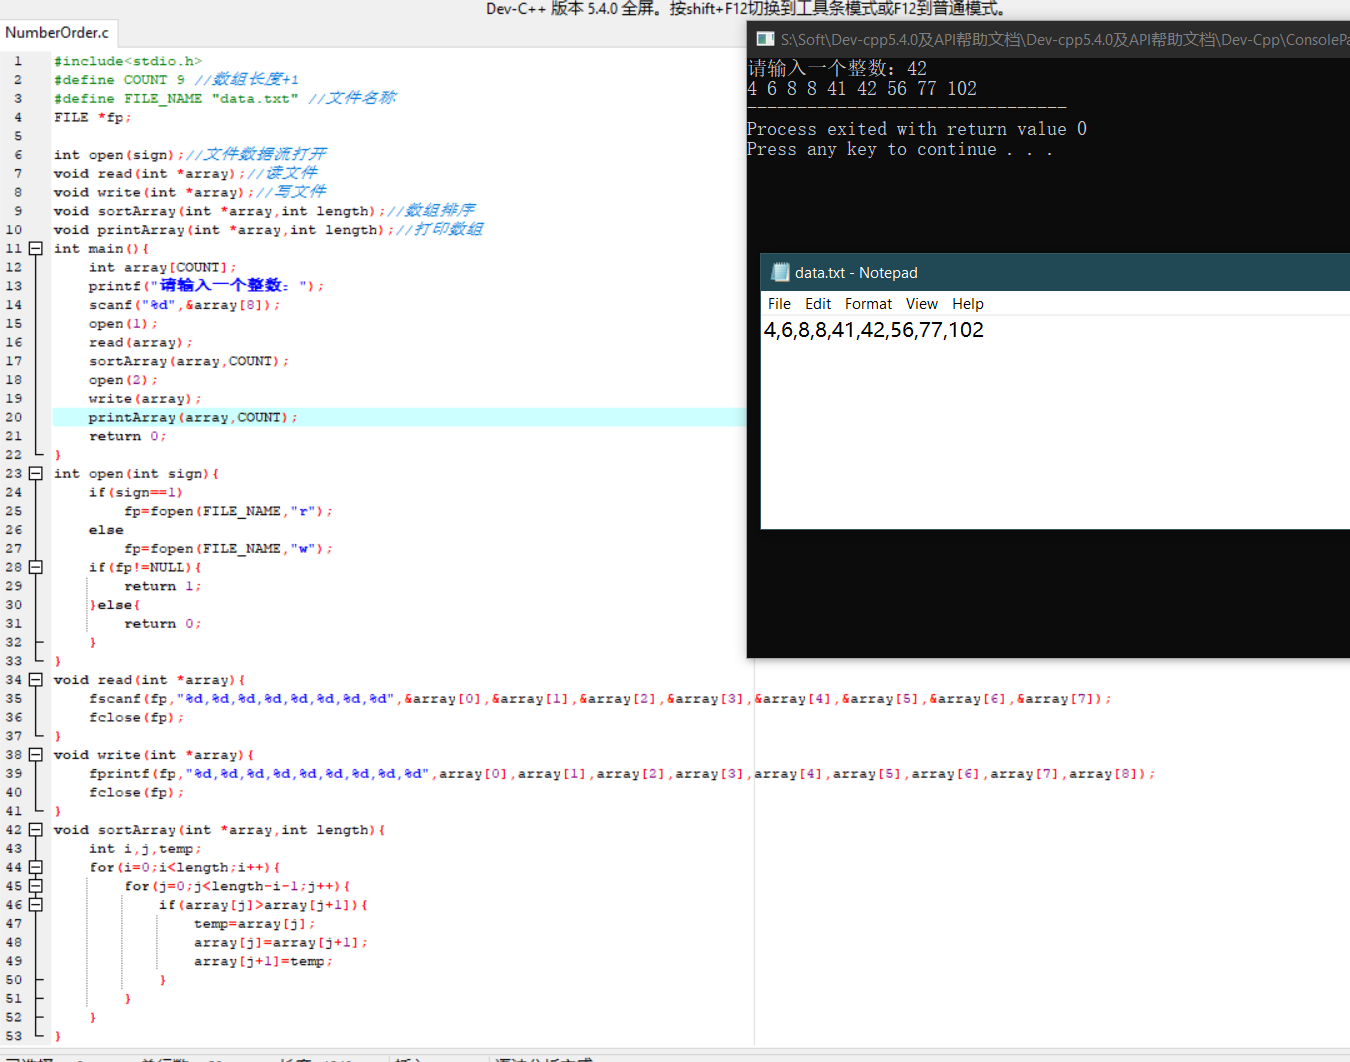Click the int array[COUNT]; line
This screenshot has width=1350, height=1062.
(x=162, y=267)
